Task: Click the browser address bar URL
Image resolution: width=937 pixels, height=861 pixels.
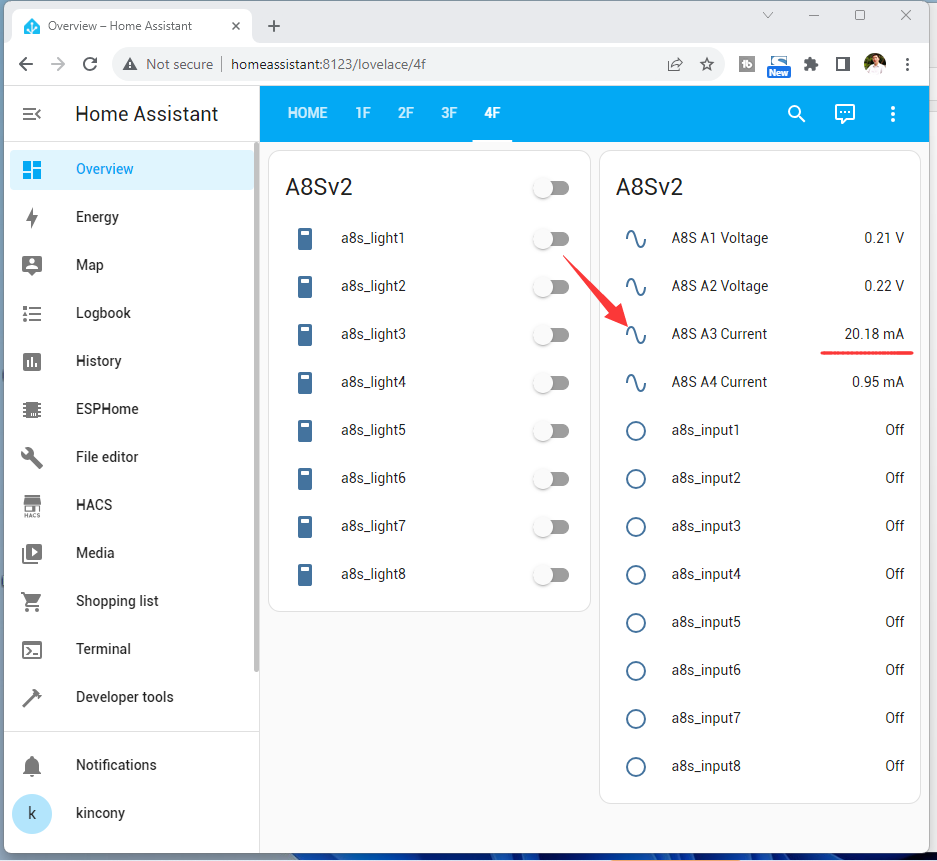Action: [x=330, y=64]
